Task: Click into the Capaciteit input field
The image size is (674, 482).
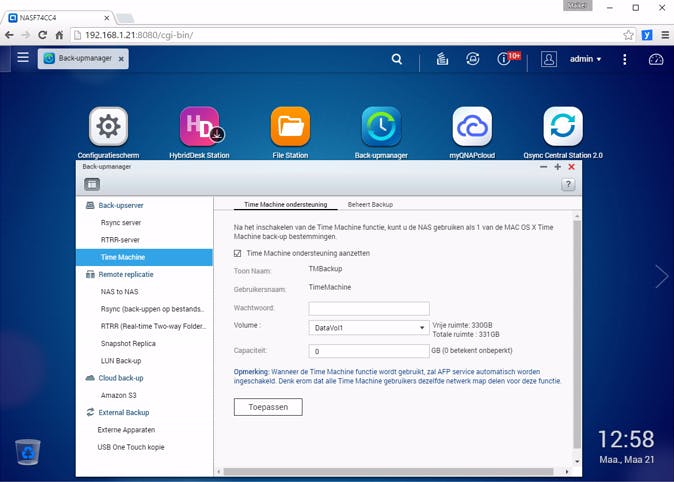Action: point(369,351)
